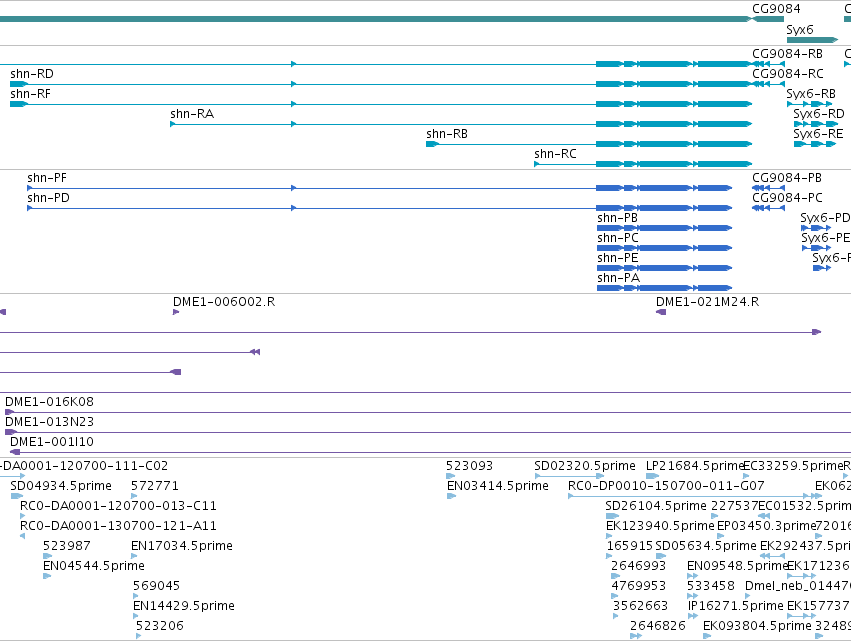This screenshot has width=851, height=641.
Task: Select the shn-RF transcript label
Action: coord(30,94)
